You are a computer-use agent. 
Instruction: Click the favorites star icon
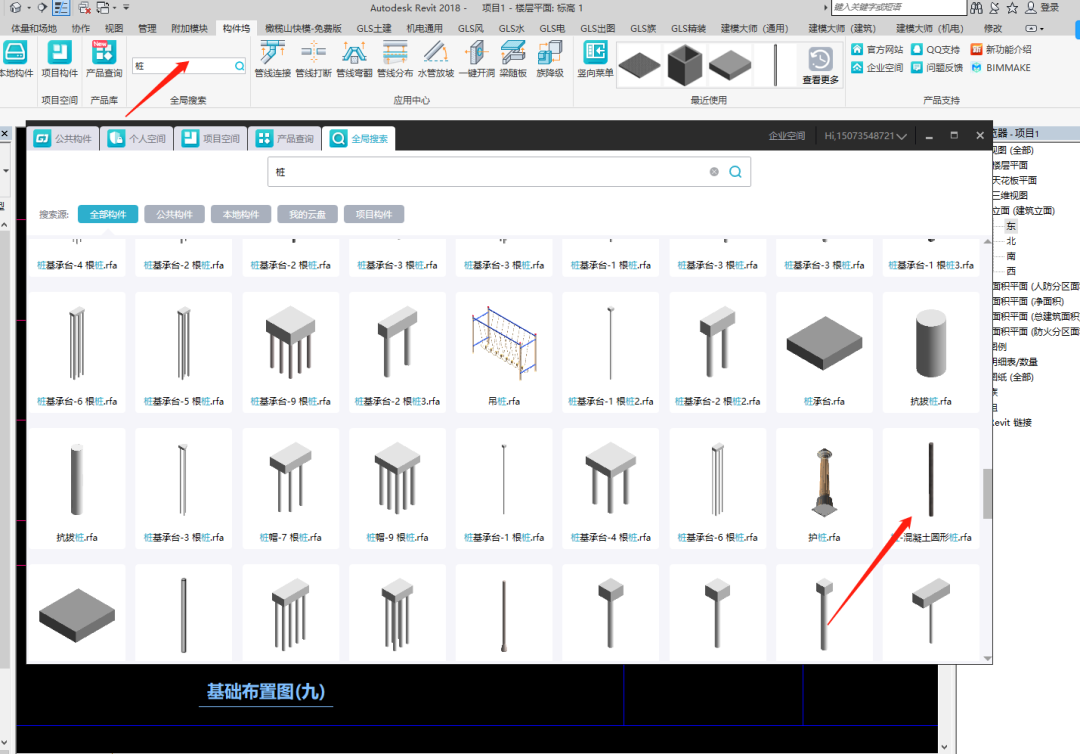click(x=1012, y=8)
